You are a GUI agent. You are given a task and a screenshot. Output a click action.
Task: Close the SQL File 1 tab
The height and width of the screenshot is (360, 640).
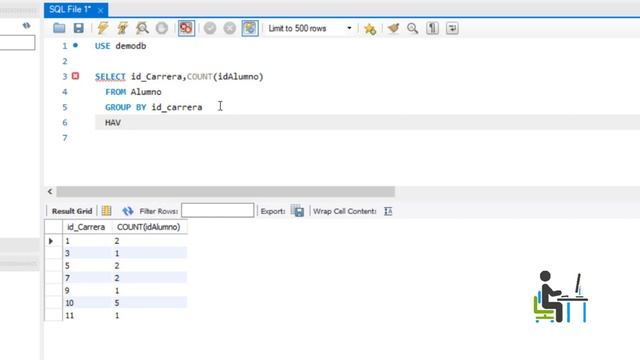click(100, 10)
